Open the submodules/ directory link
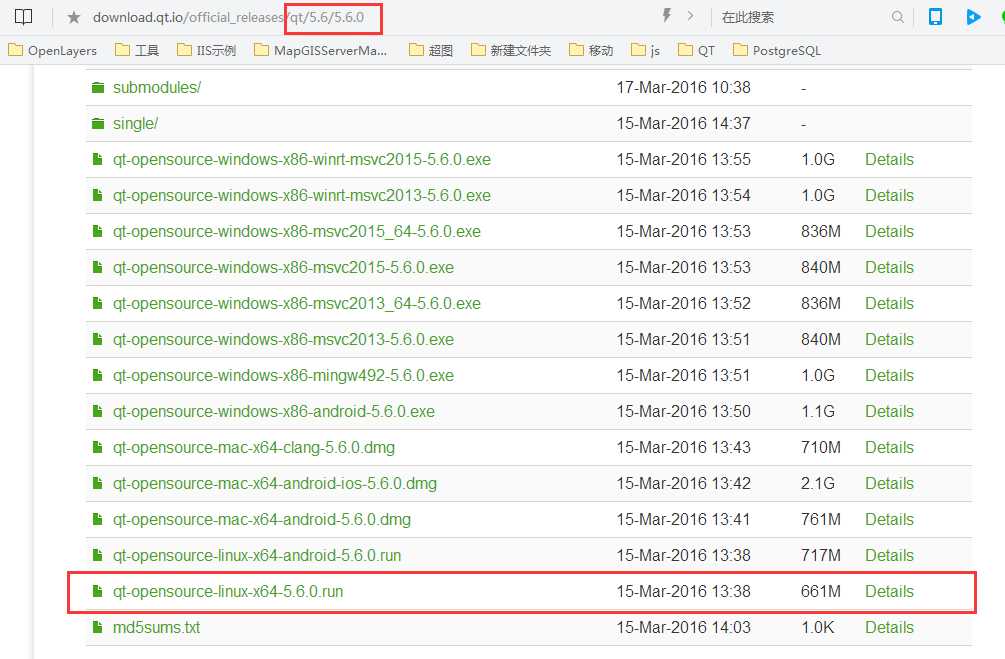1005x659 pixels. click(x=157, y=87)
